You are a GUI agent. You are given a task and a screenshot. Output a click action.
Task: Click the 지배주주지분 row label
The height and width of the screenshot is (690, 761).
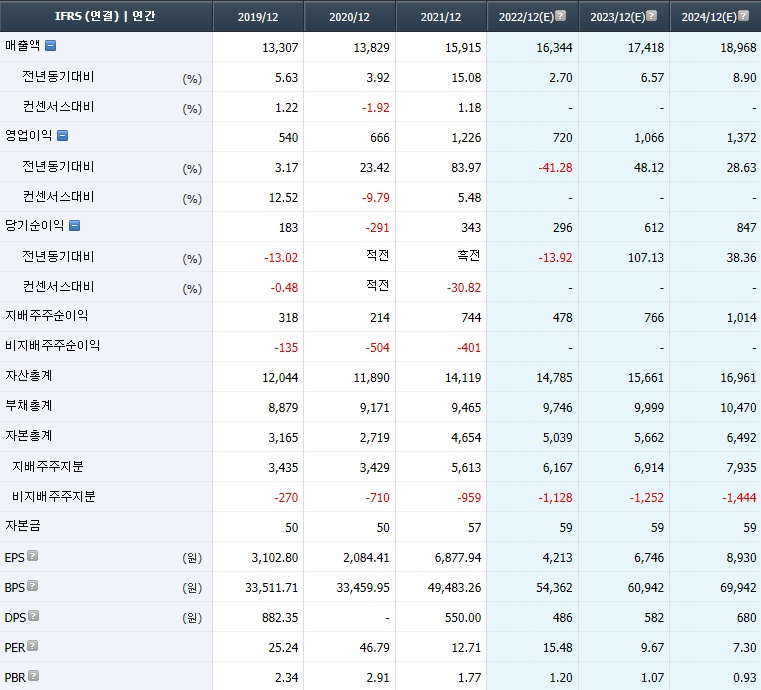coord(48,466)
